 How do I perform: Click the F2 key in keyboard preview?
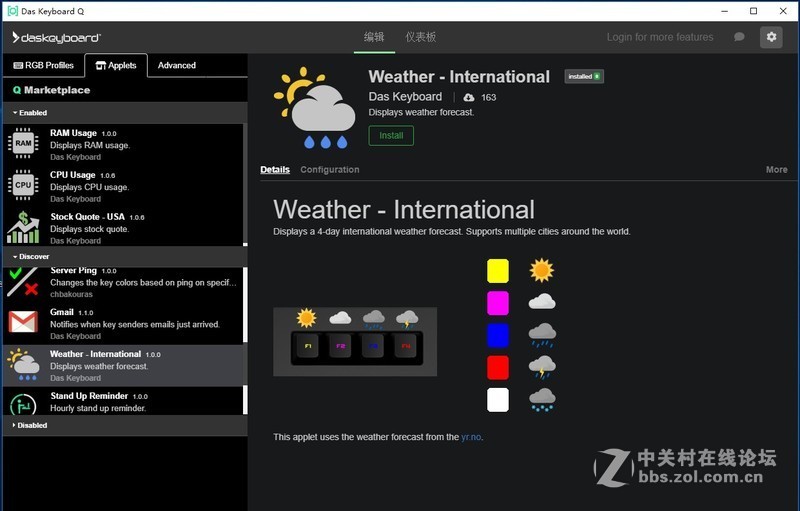tap(340, 346)
